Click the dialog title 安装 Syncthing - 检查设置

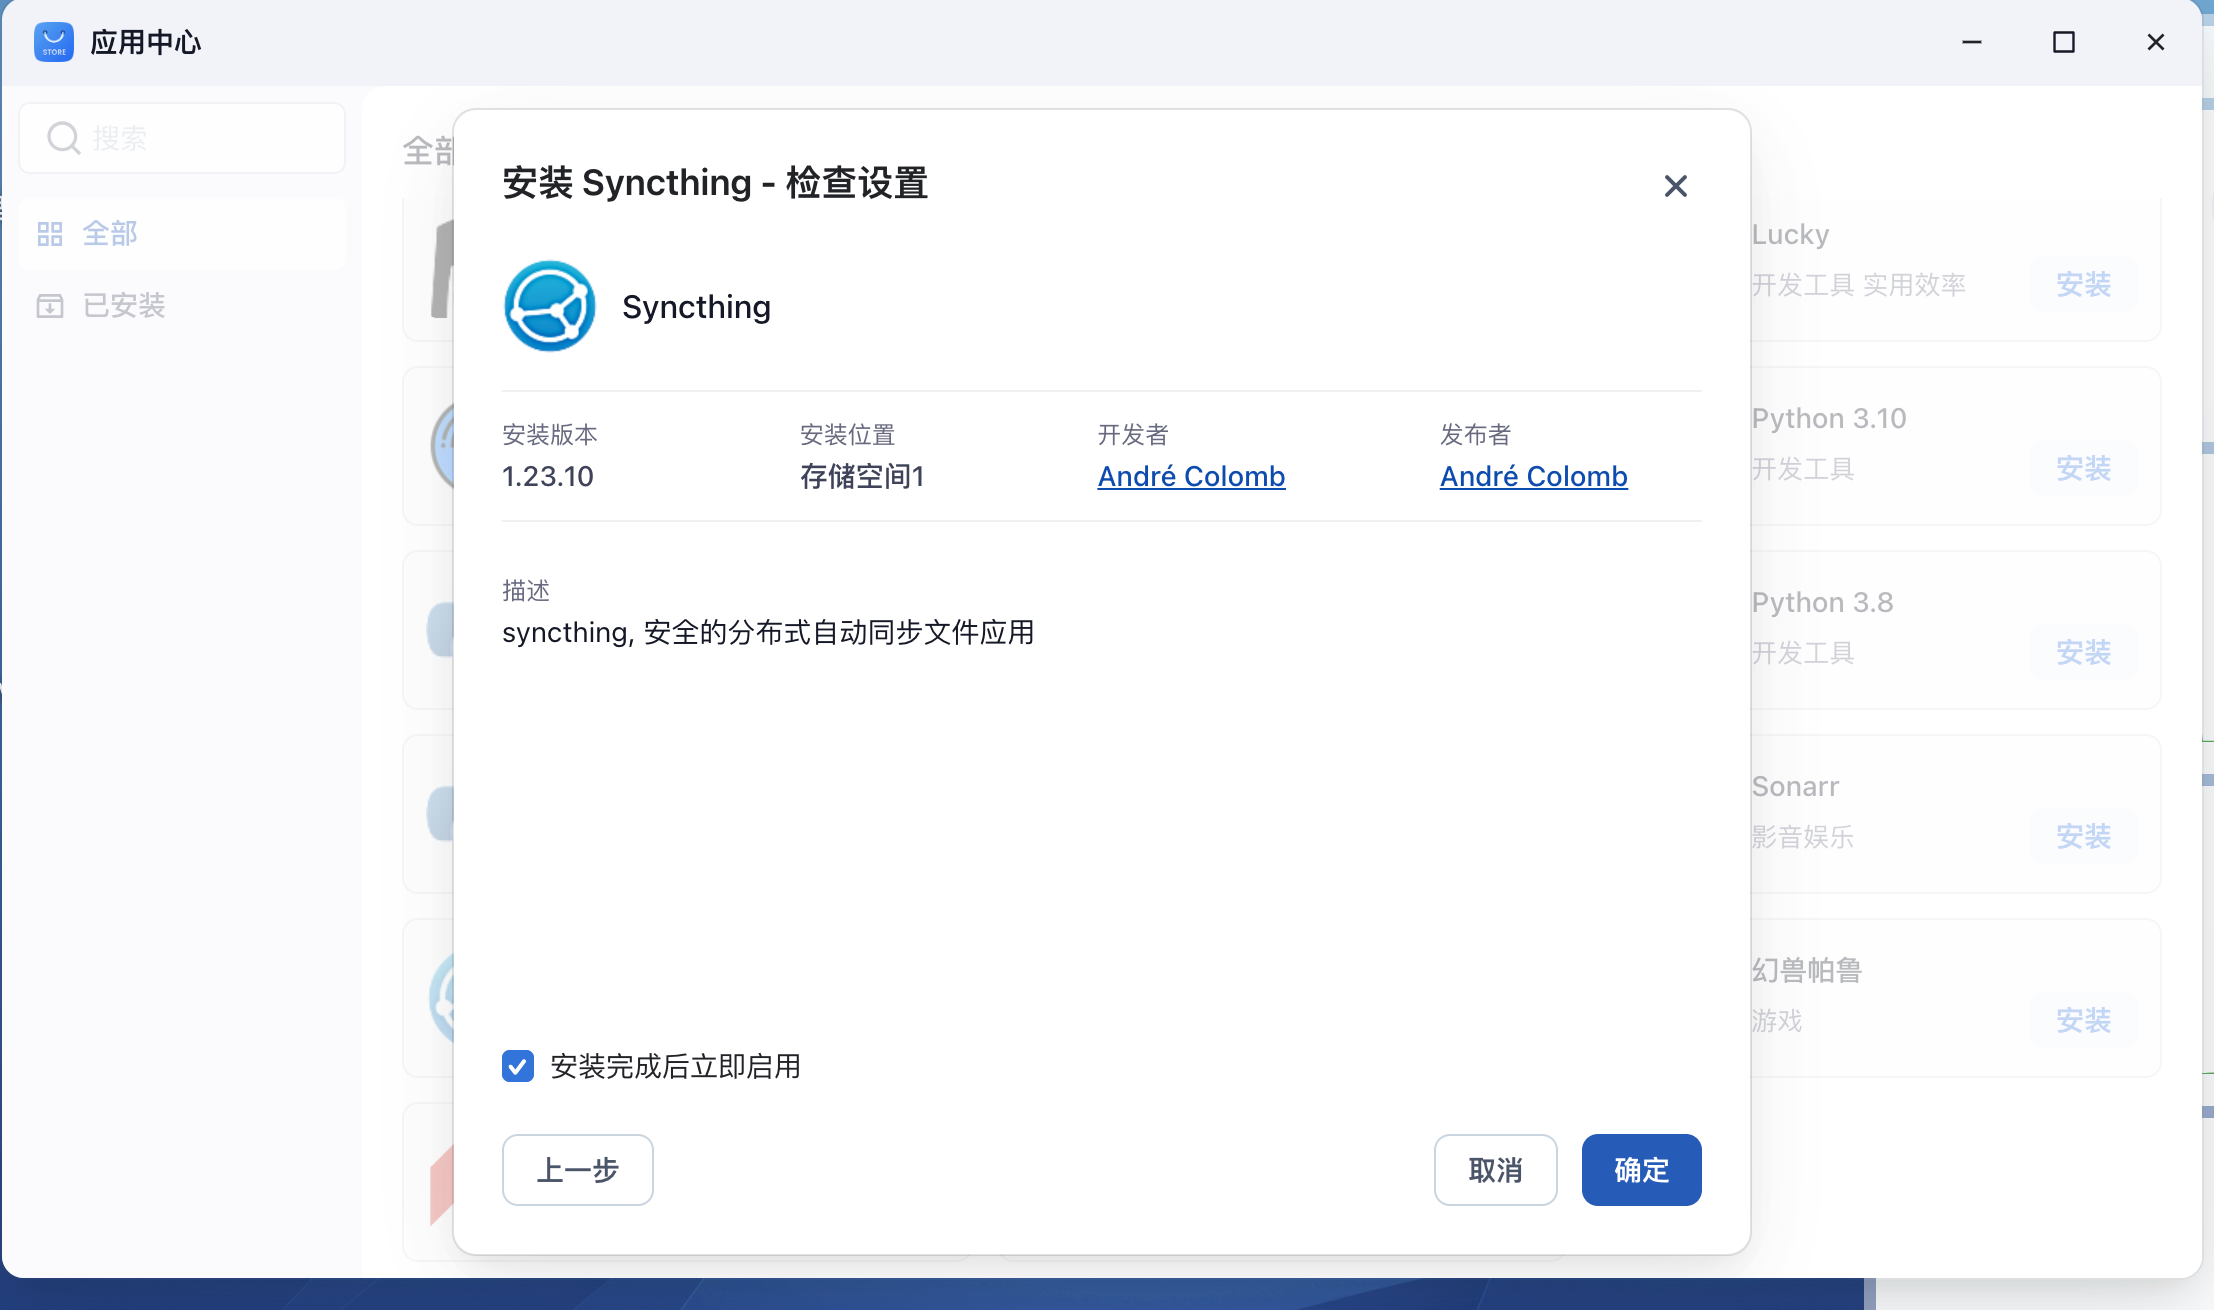pyautogui.click(x=715, y=183)
